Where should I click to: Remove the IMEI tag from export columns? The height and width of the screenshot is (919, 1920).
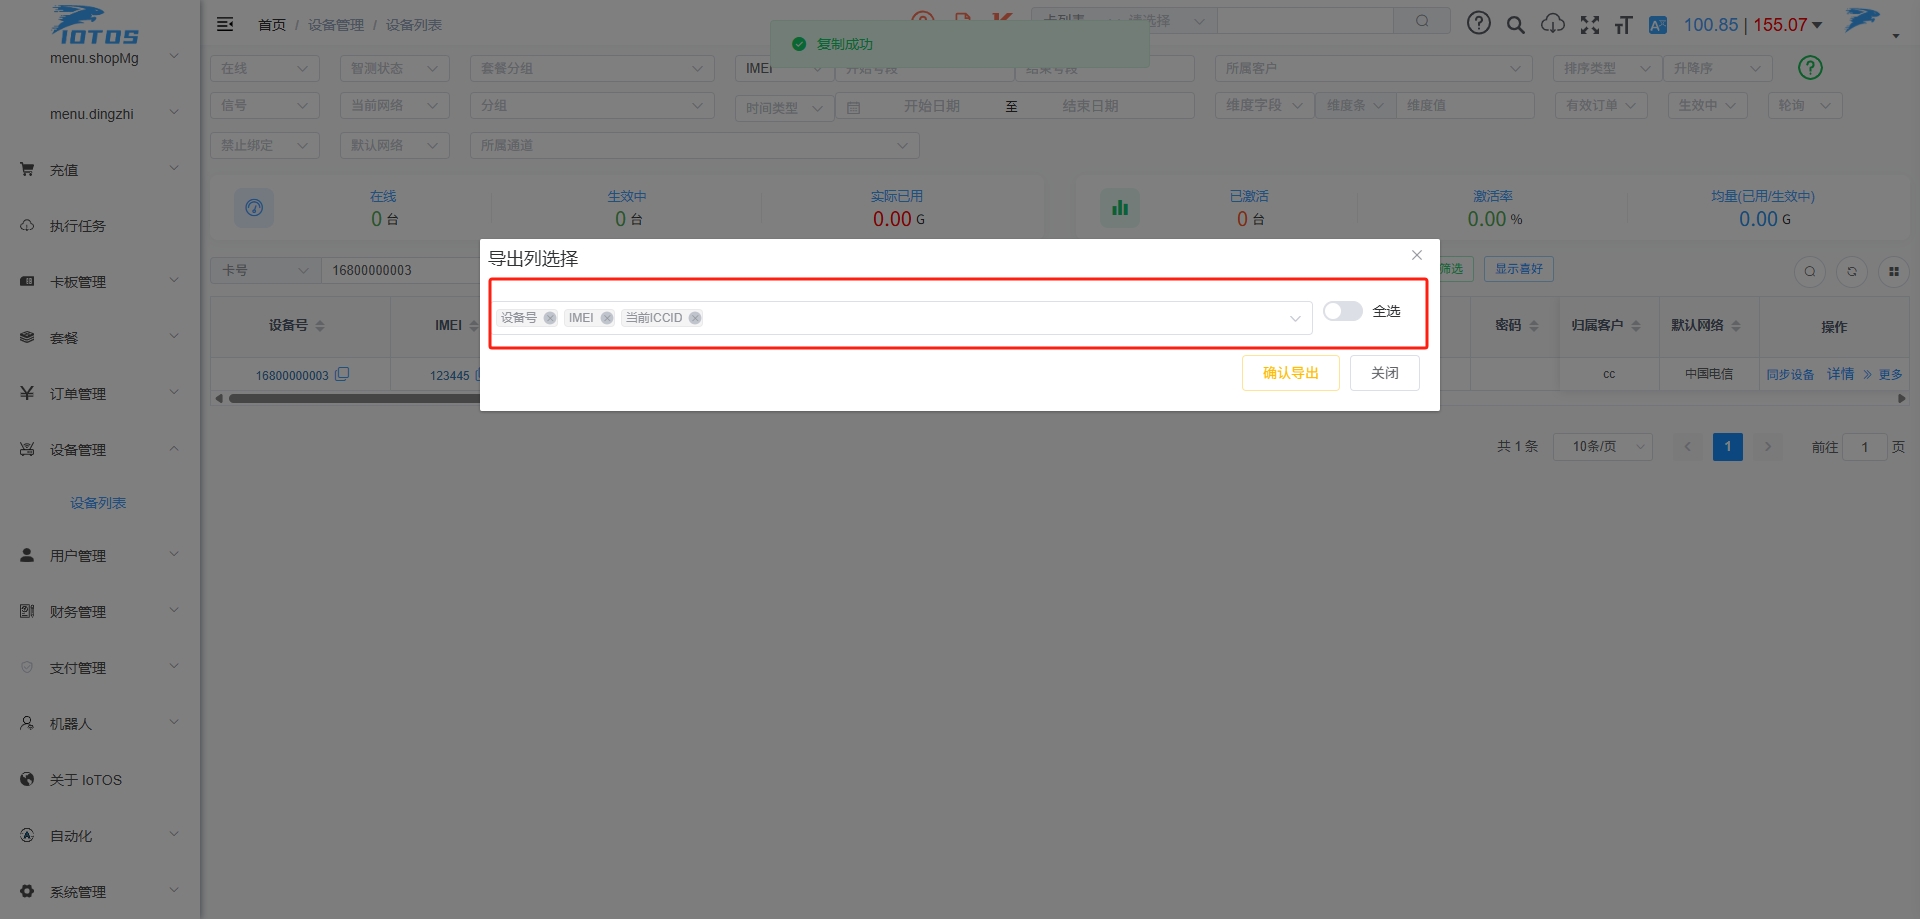pyautogui.click(x=607, y=318)
